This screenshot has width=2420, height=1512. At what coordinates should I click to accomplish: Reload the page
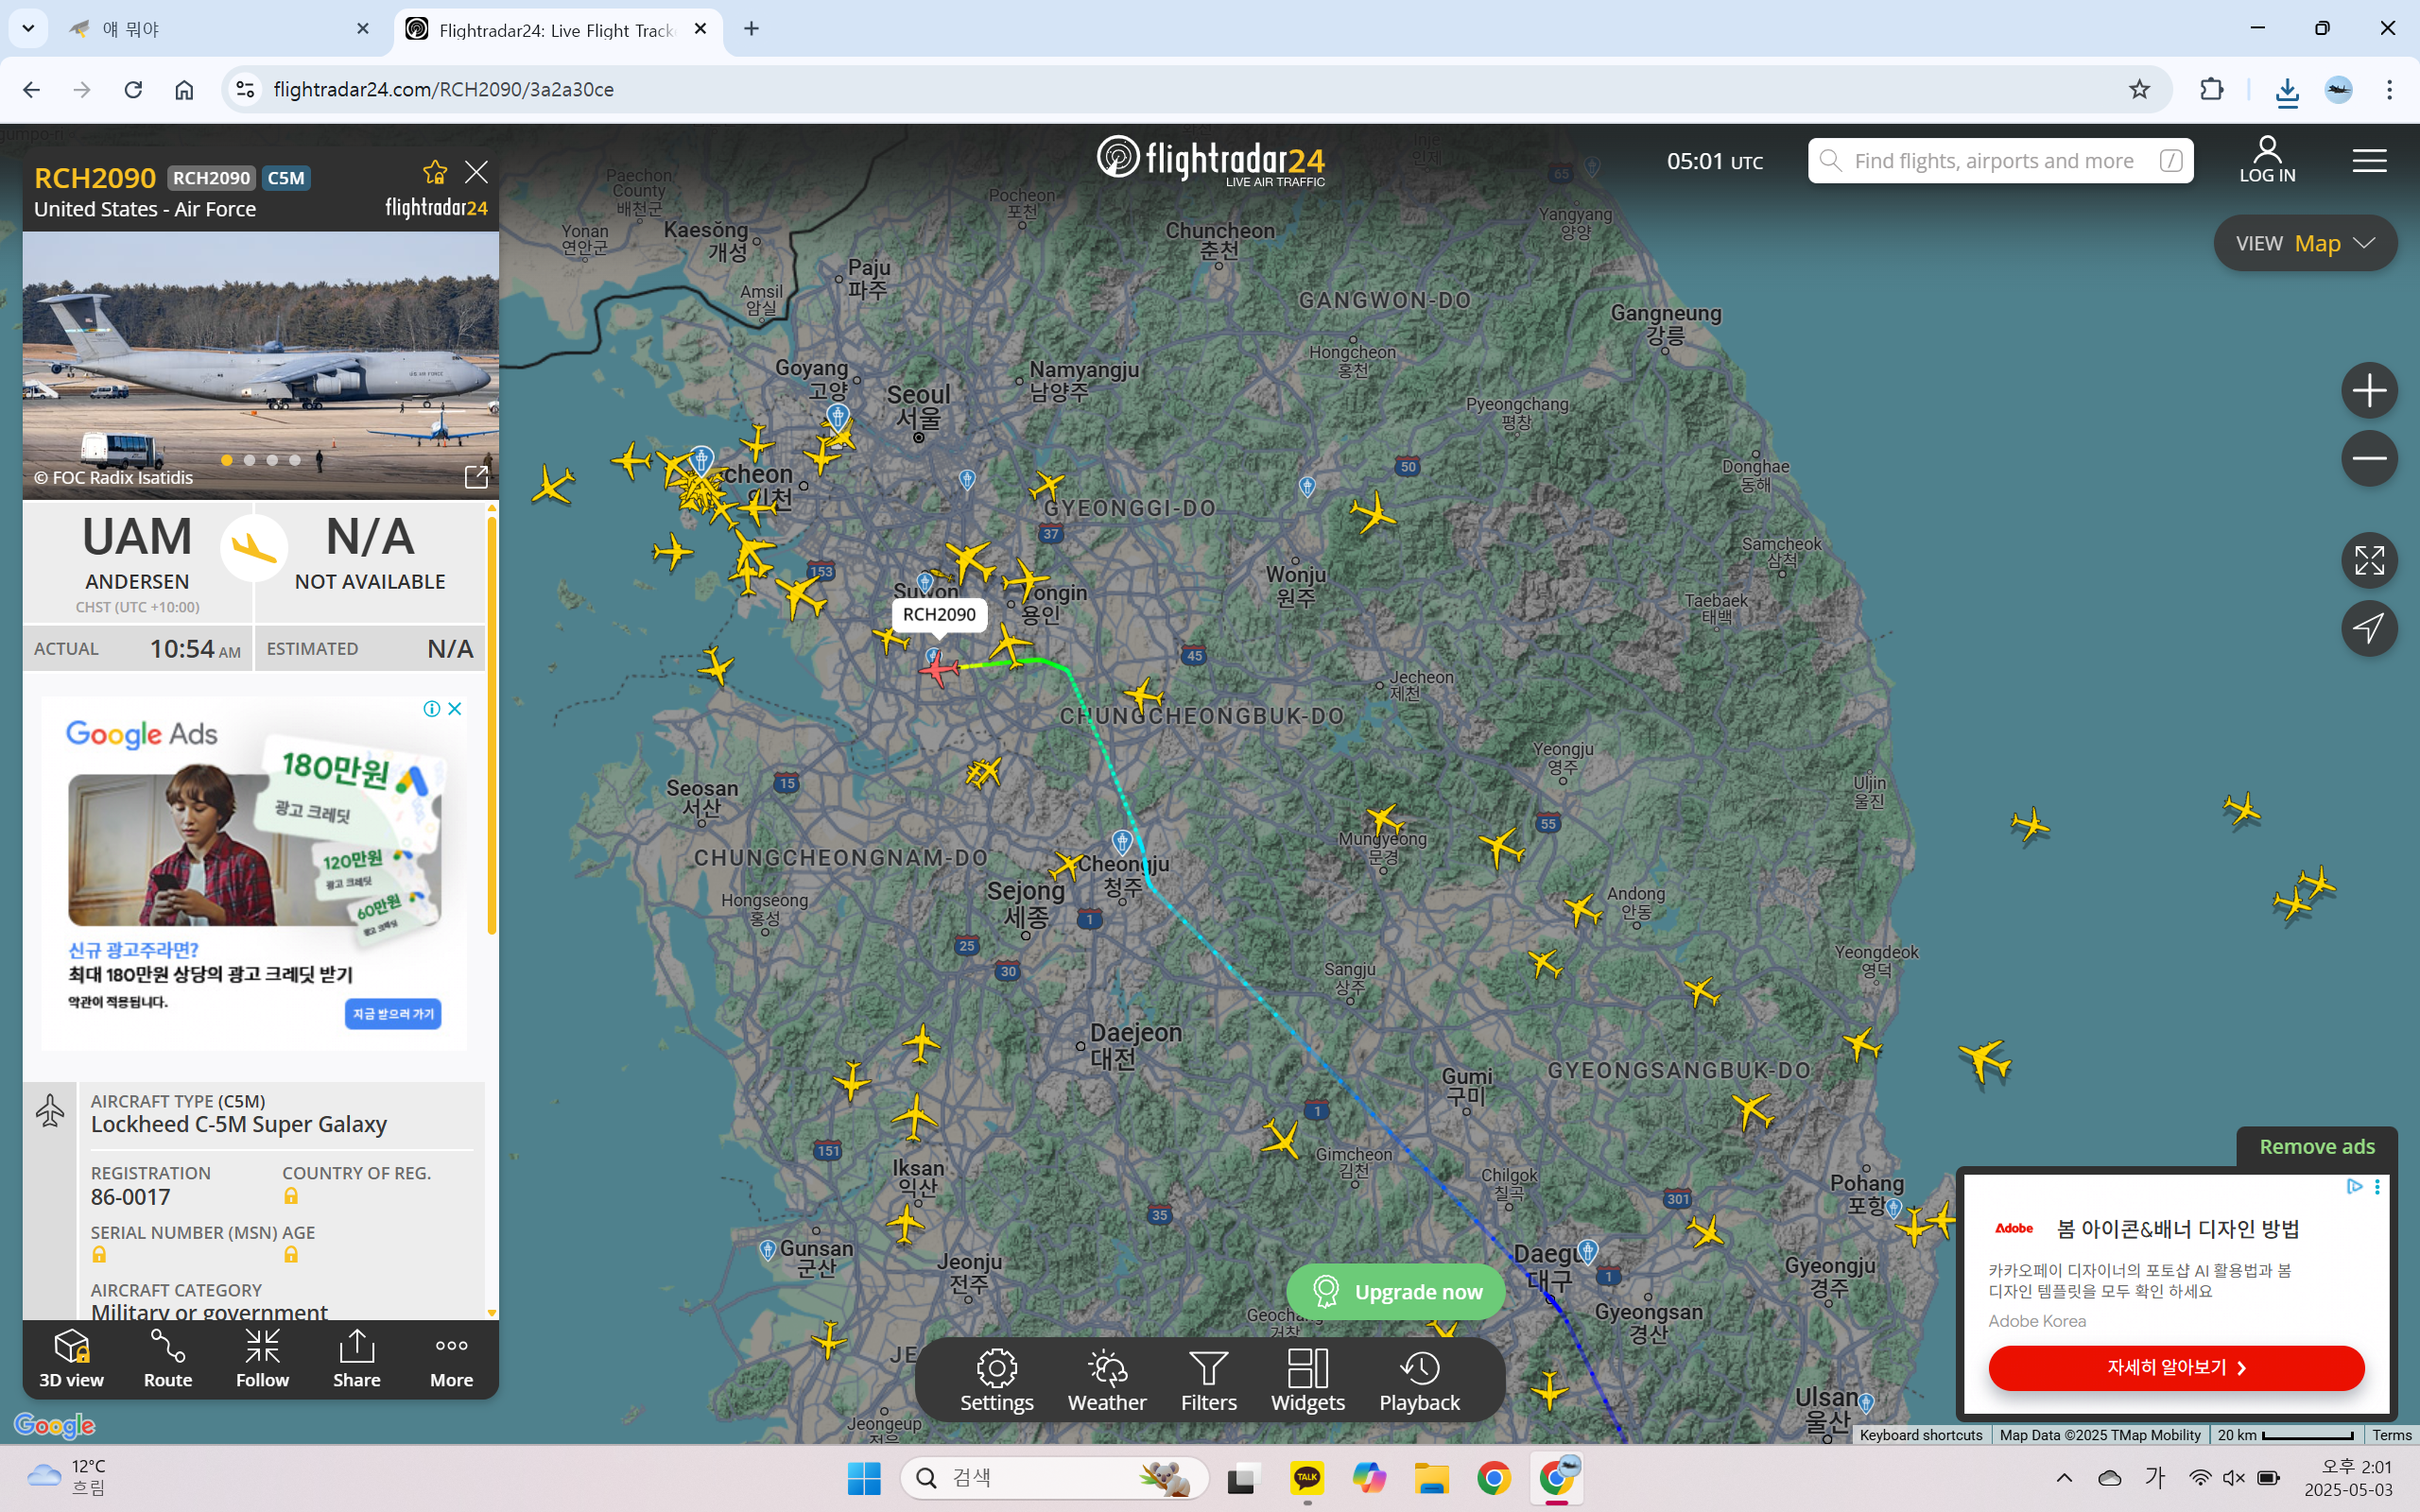click(x=133, y=90)
